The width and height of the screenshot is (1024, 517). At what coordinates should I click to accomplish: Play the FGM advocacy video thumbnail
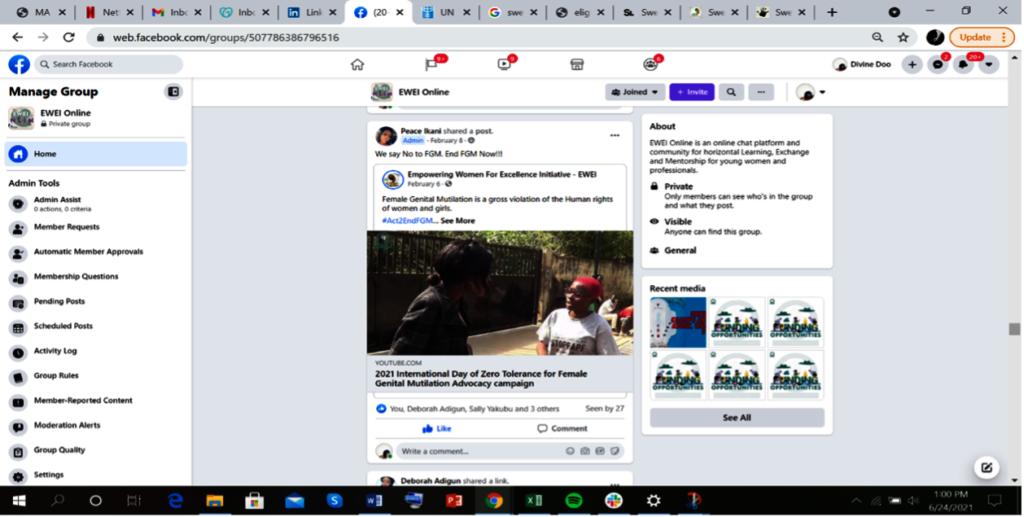click(x=500, y=292)
